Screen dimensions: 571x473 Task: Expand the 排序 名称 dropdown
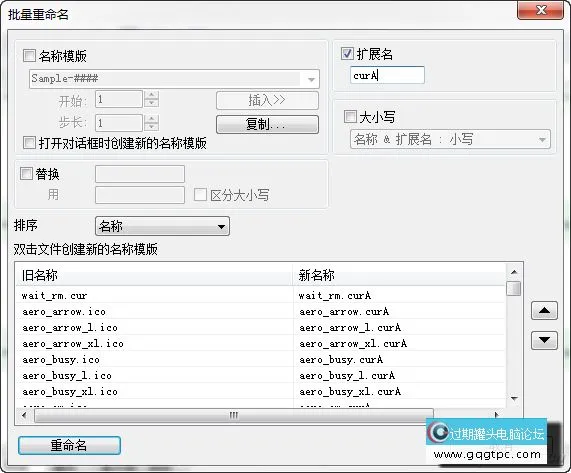(x=162, y=226)
